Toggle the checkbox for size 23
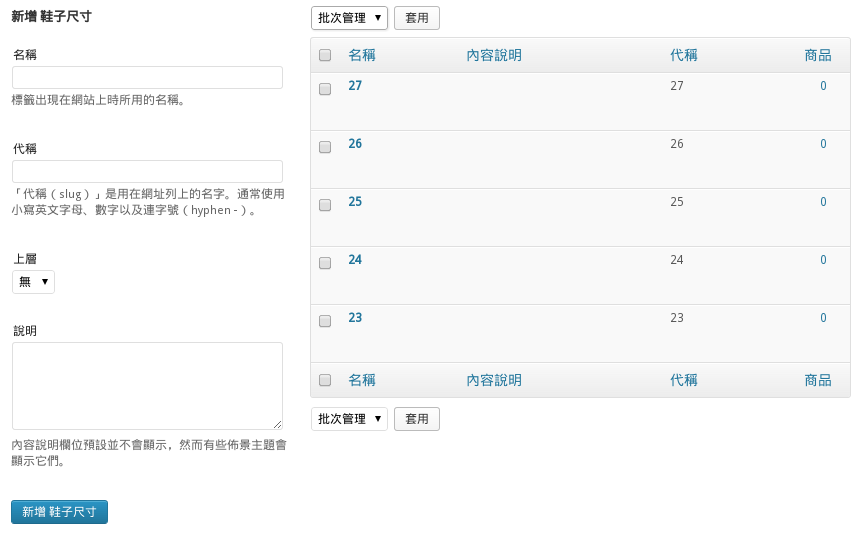Viewport: 865px width, 542px height. pyautogui.click(x=325, y=321)
